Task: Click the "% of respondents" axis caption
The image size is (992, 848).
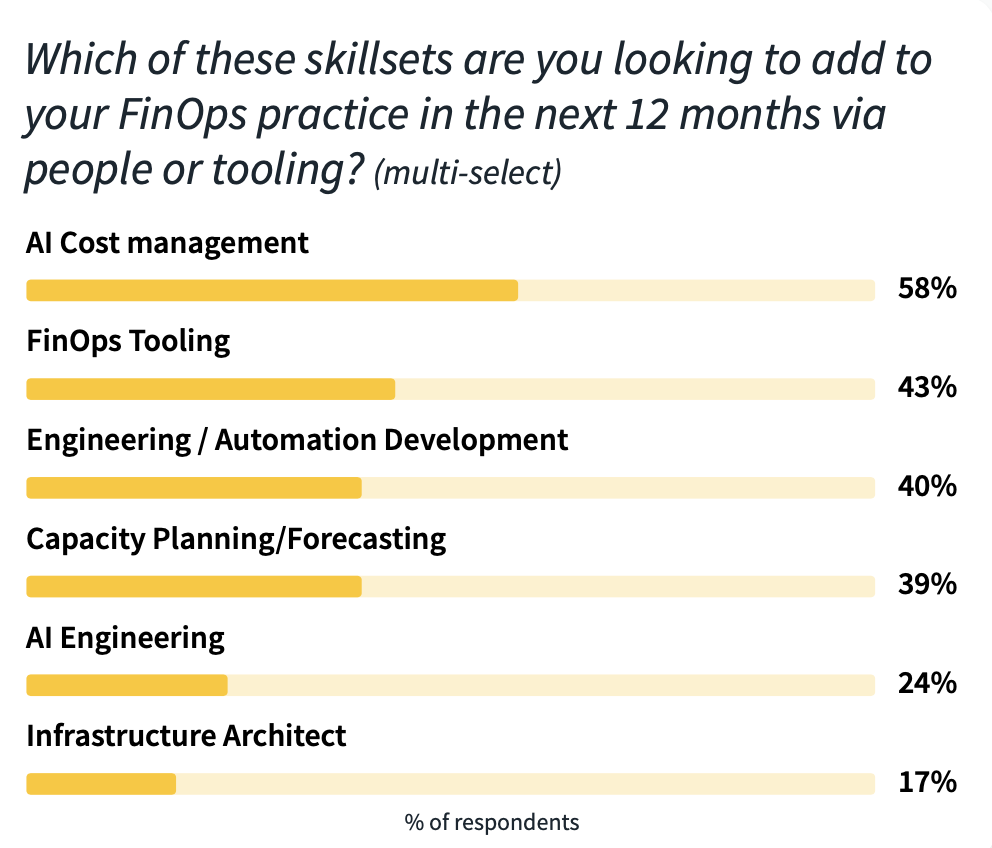Action: coord(492,823)
